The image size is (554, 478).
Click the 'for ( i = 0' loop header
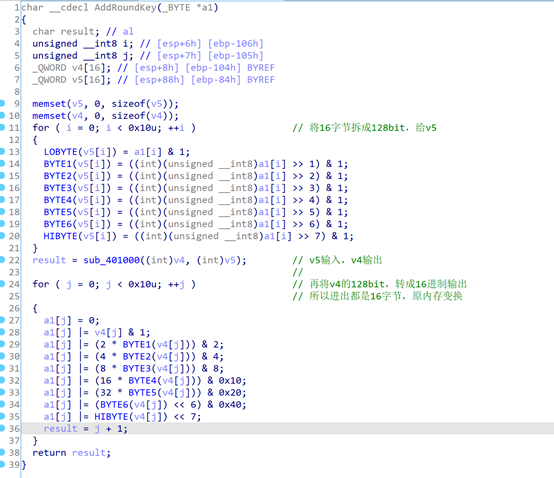pyautogui.click(x=114, y=128)
